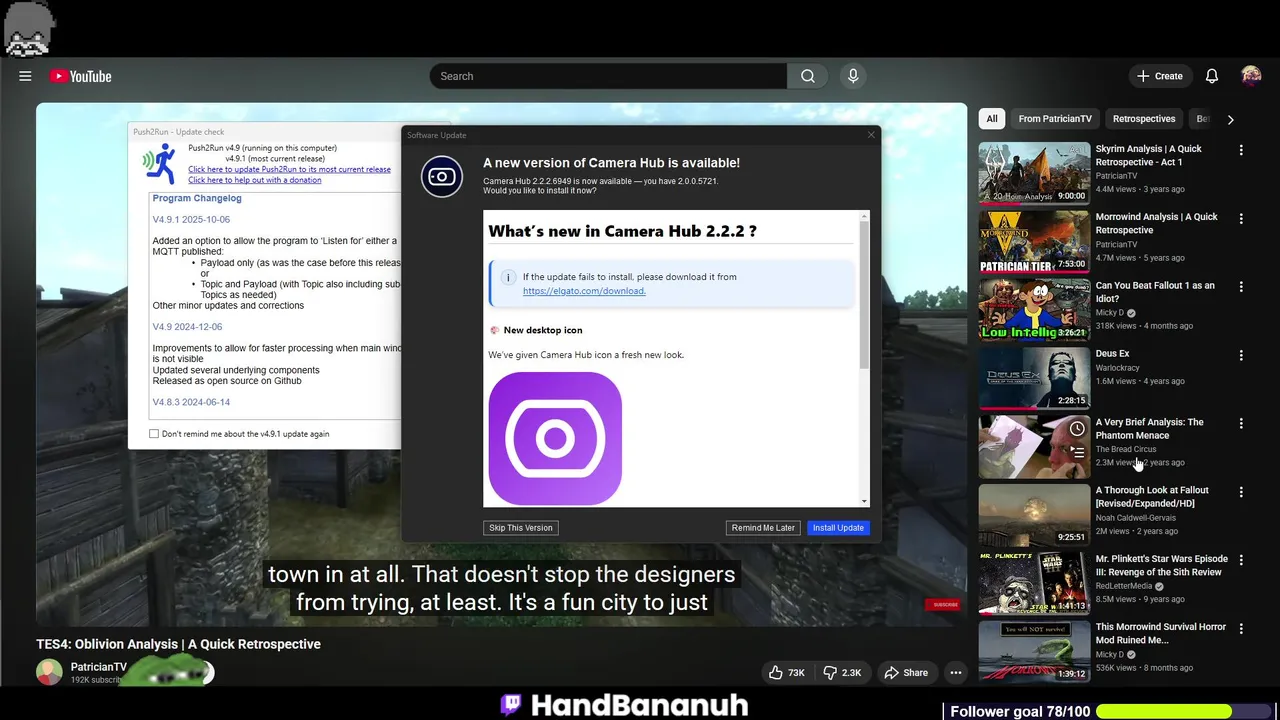1280x720 pixels.
Task: Click the Twitch logo in the overlay
Action: [511, 704]
